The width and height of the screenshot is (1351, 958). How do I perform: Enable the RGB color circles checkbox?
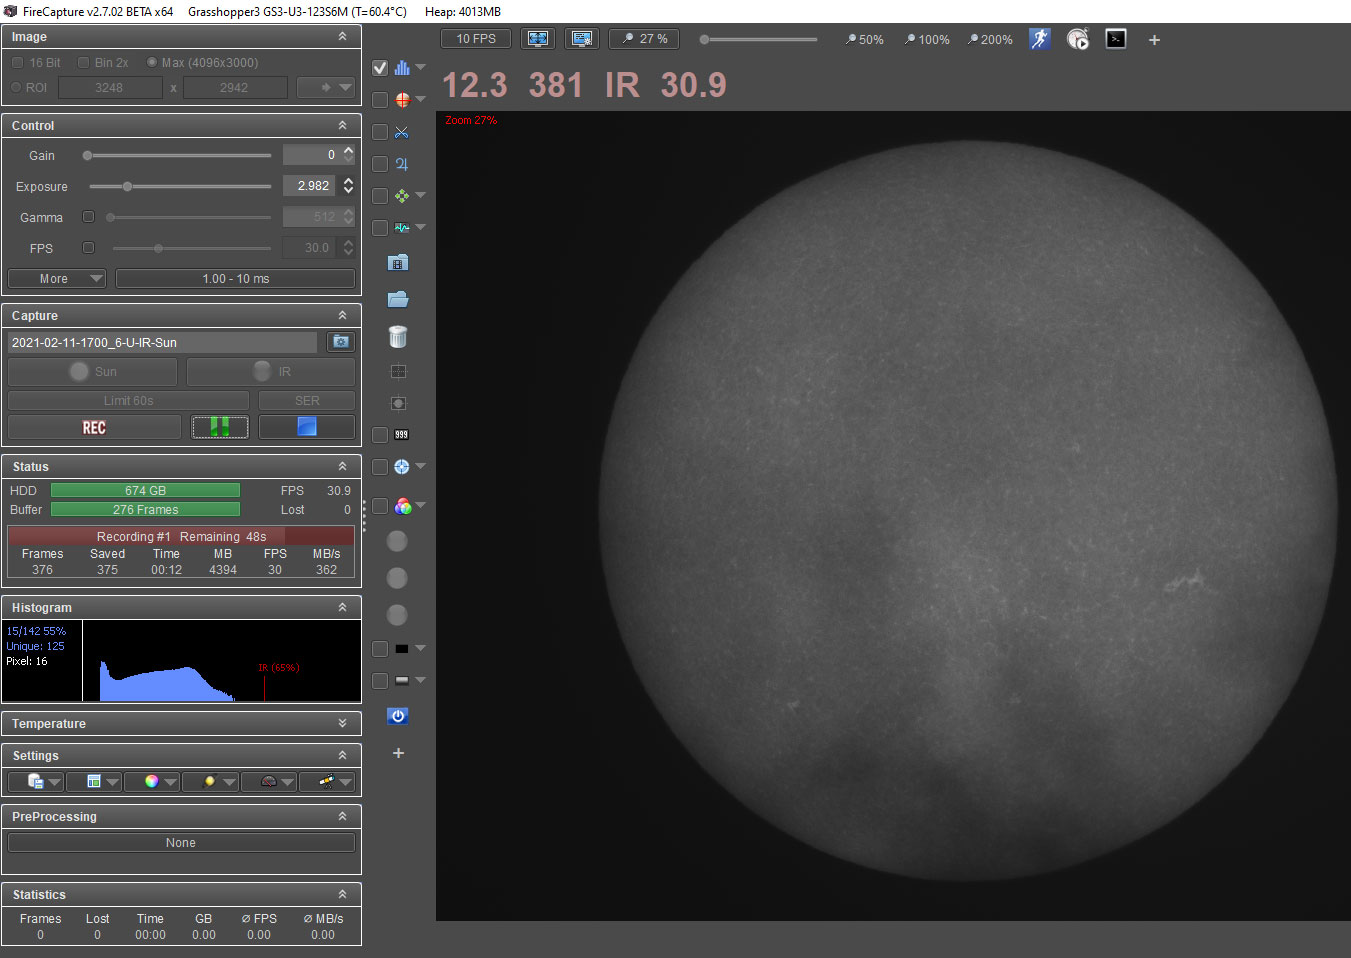pyautogui.click(x=380, y=507)
